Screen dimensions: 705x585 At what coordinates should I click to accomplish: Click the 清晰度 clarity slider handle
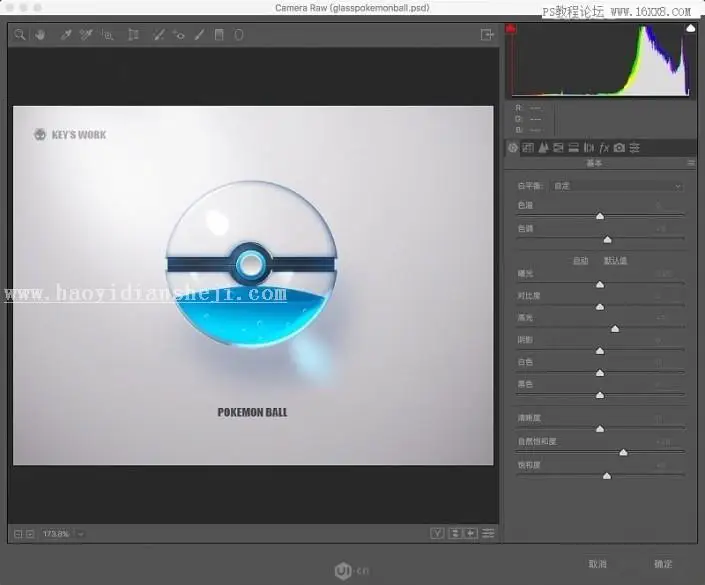pos(600,429)
